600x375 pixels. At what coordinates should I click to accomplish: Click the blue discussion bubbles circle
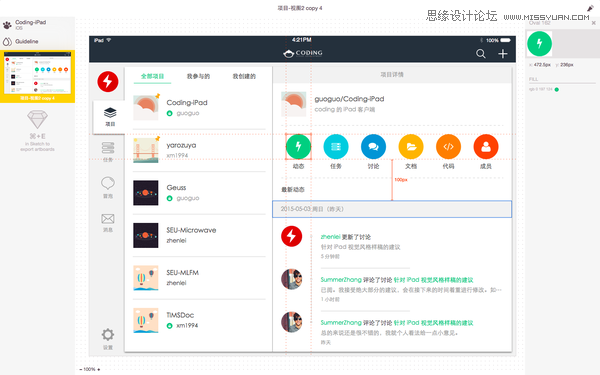(x=373, y=147)
